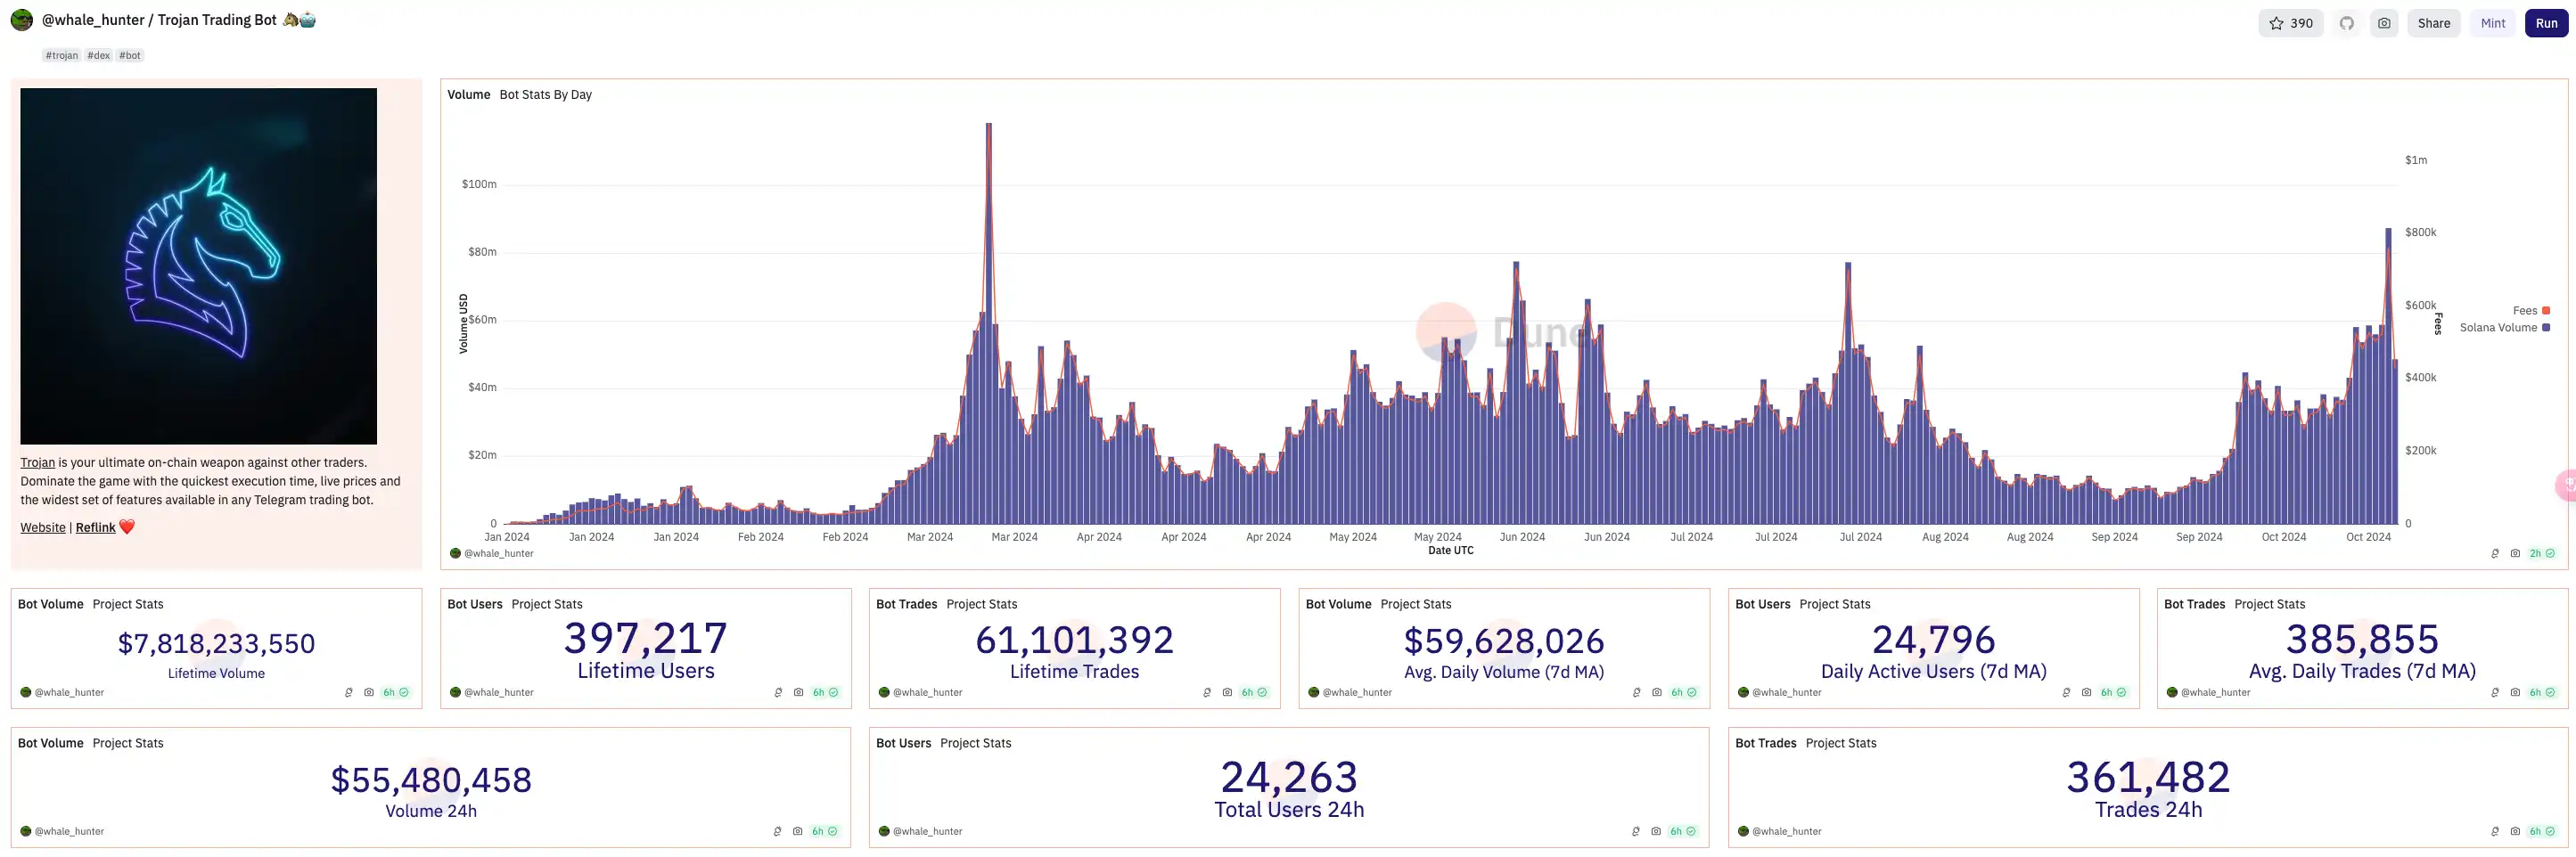This screenshot has width=2576, height=857.
Task: Take screenshot of Volume chart via camera icon
Action: (x=2515, y=553)
